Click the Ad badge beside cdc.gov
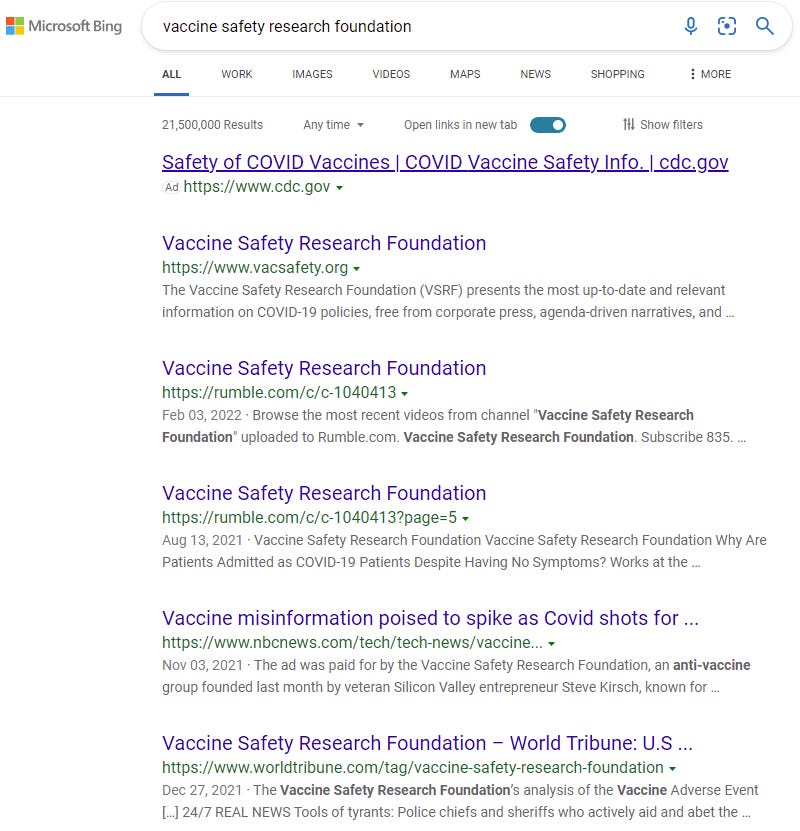 171,187
